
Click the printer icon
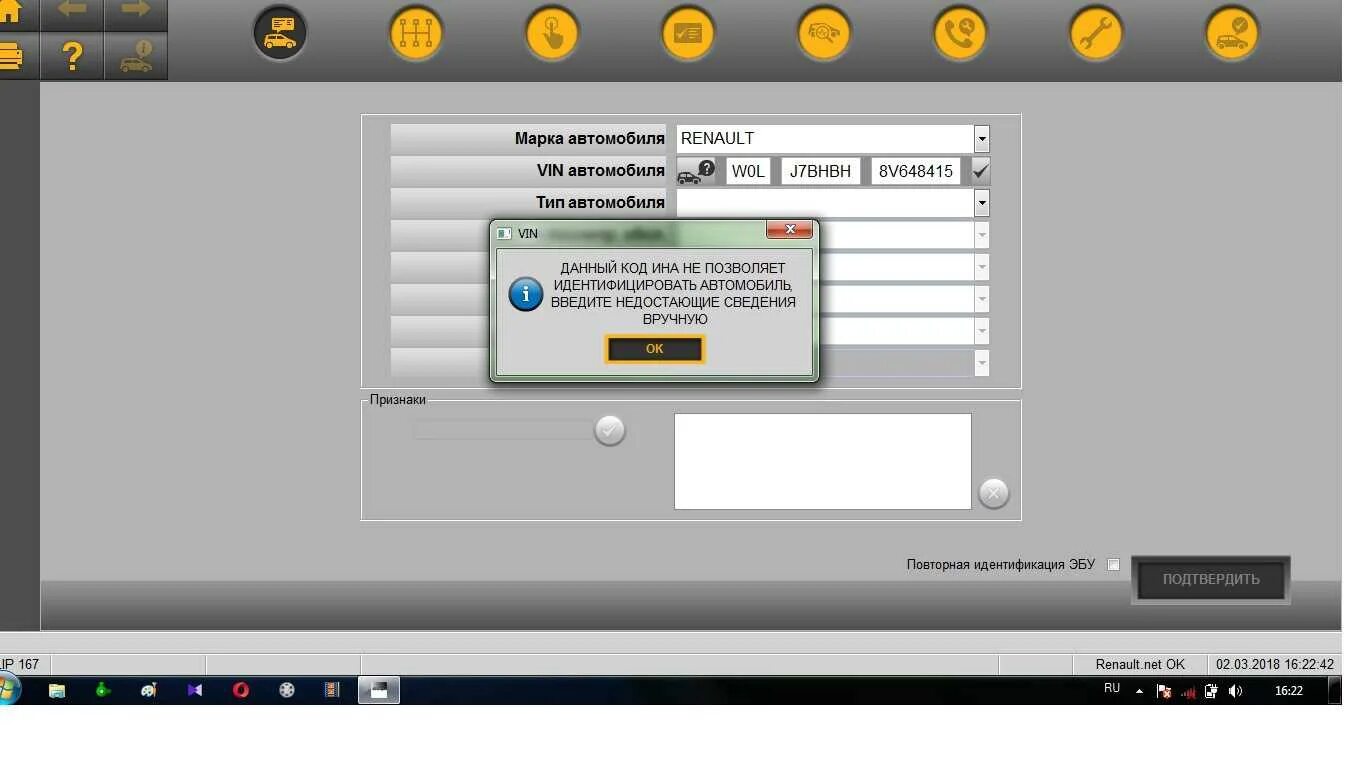click(10, 56)
